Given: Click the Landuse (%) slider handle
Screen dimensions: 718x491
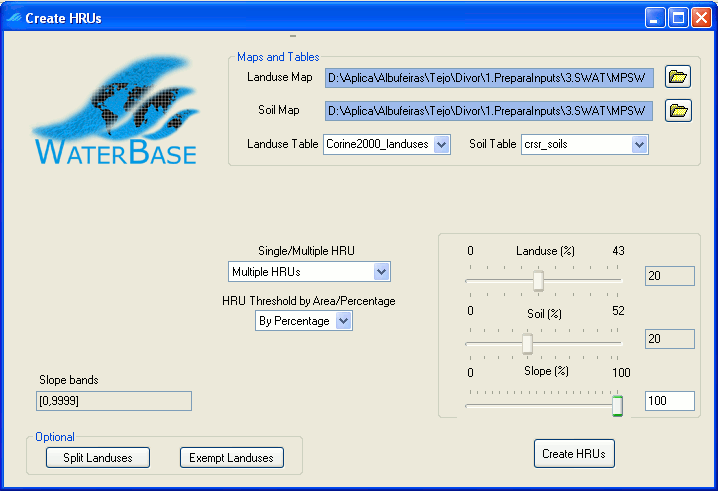Looking at the screenshot, I should pos(538,281).
